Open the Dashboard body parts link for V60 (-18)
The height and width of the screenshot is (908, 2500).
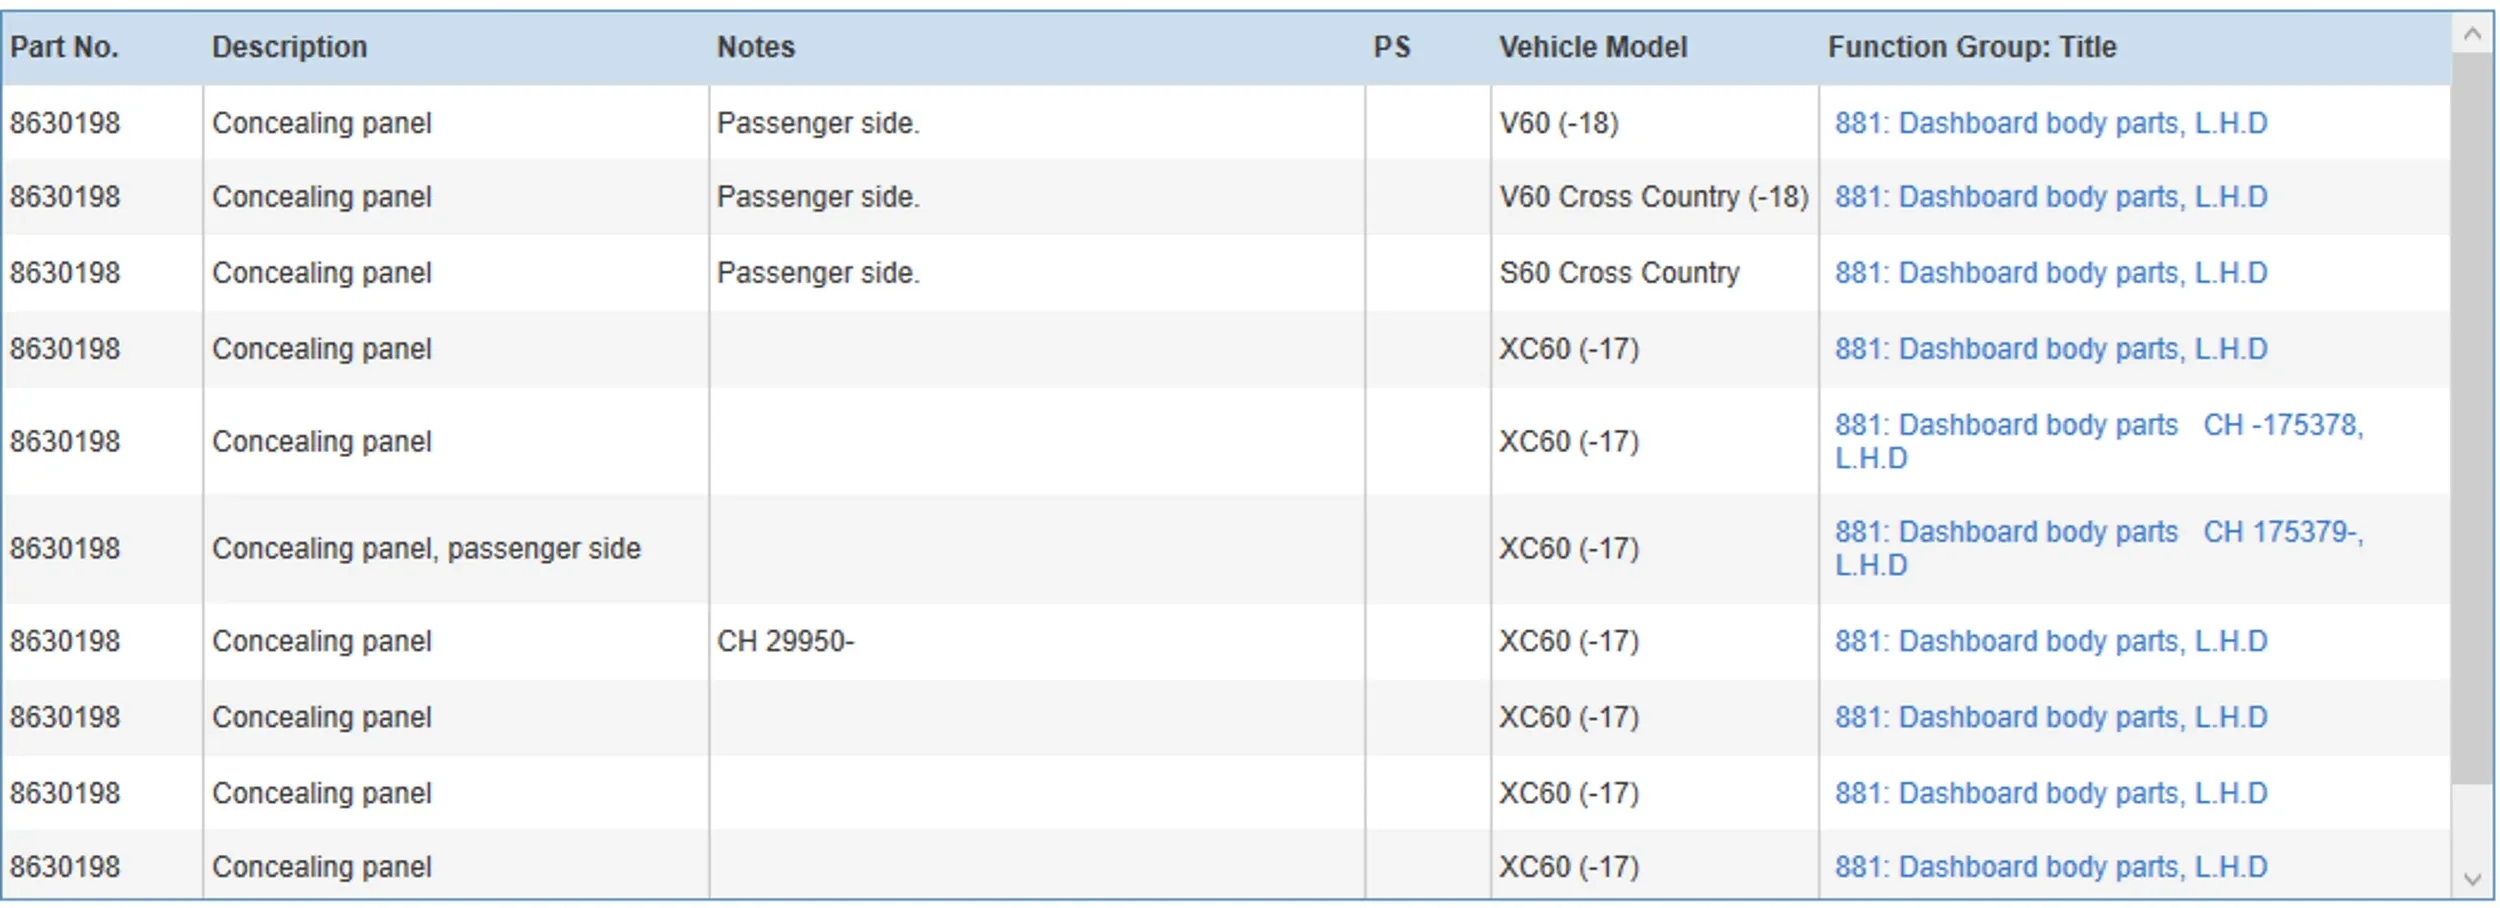coord(2050,123)
